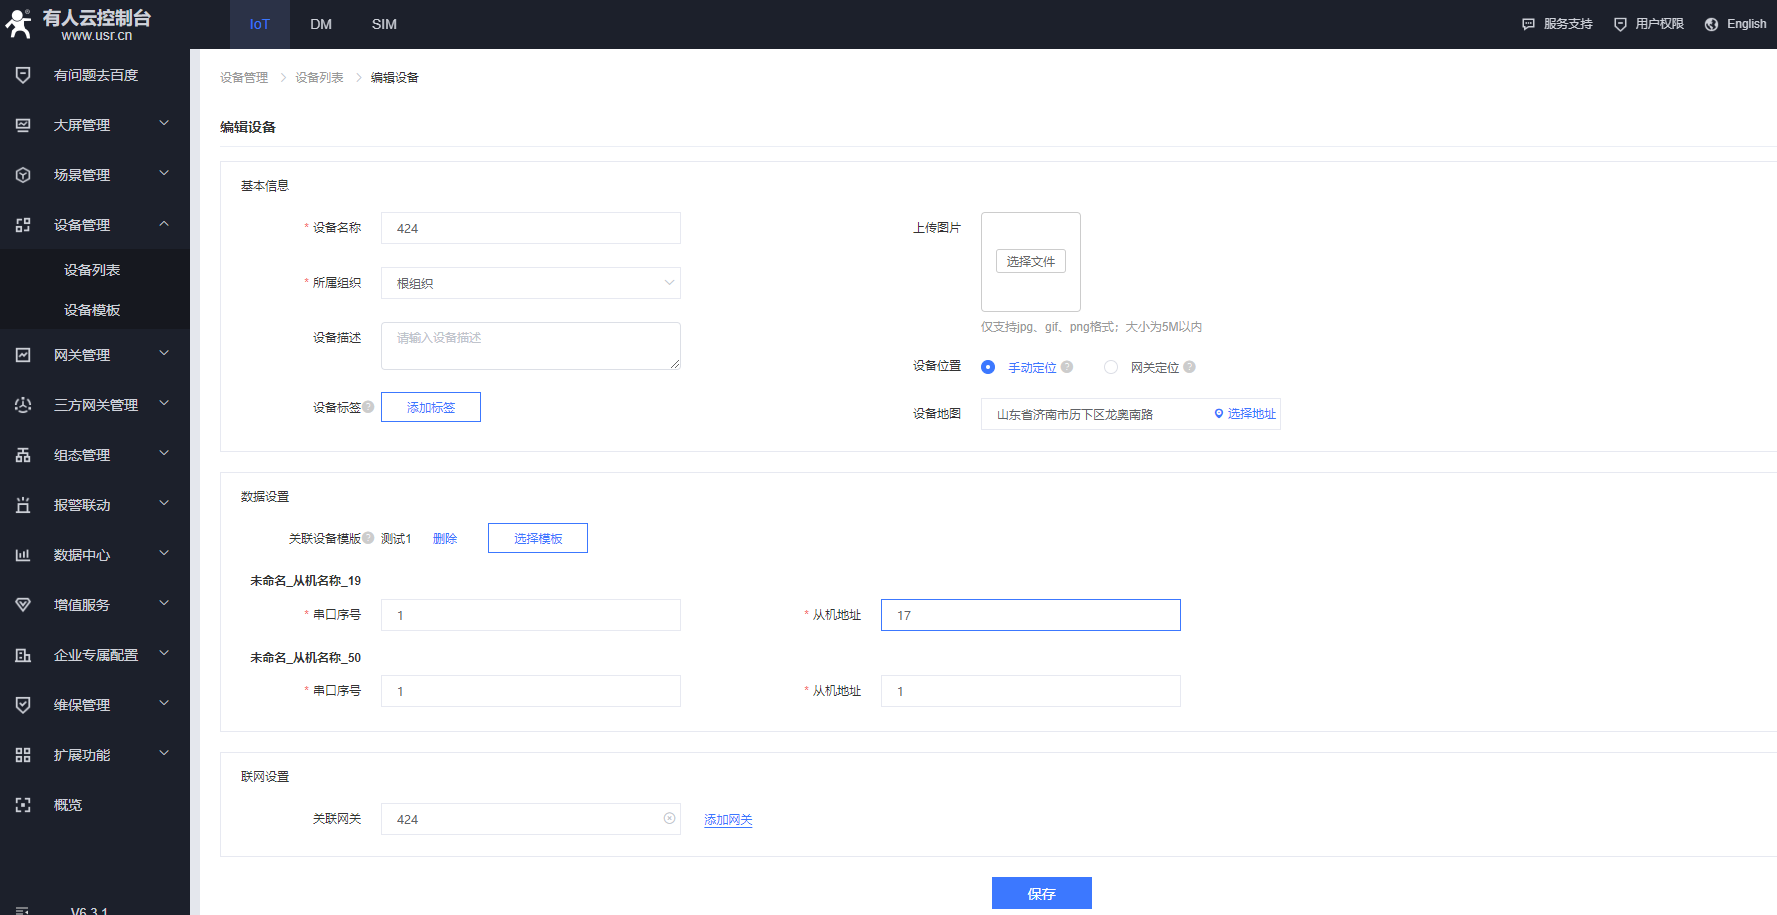Open the 所属组织 dropdown

530,283
